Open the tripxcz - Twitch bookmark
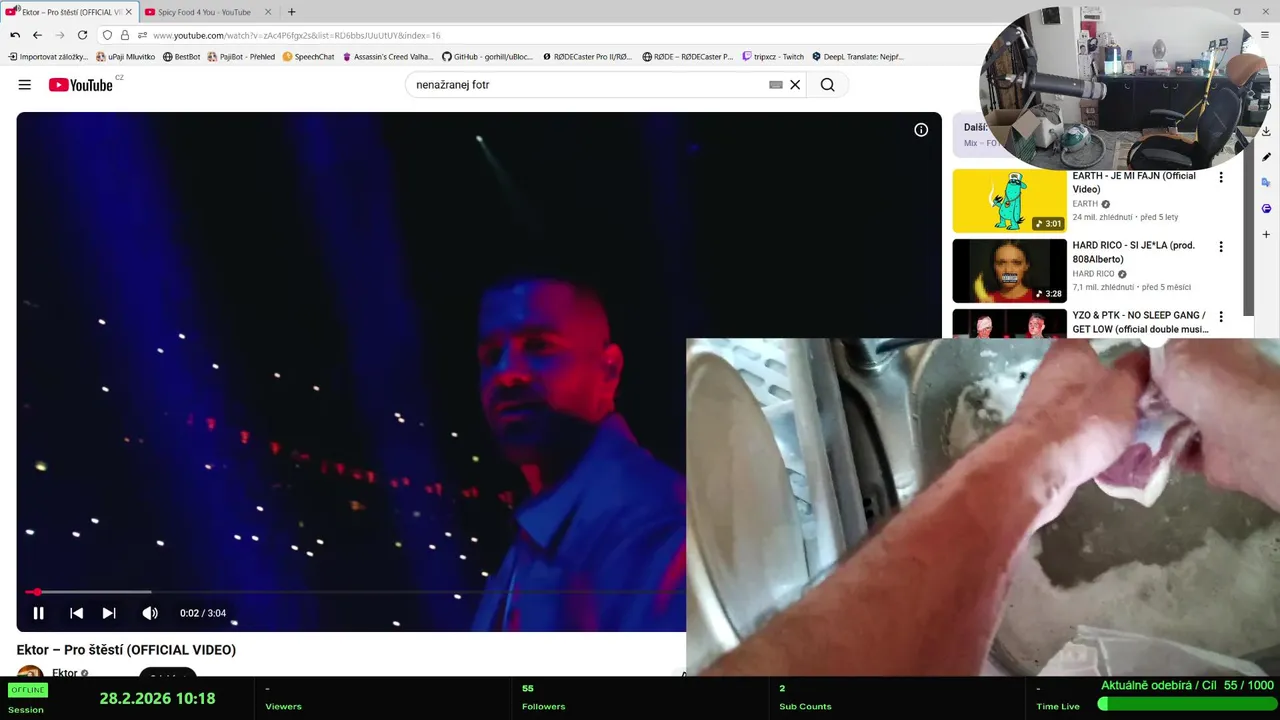 (x=773, y=57)
